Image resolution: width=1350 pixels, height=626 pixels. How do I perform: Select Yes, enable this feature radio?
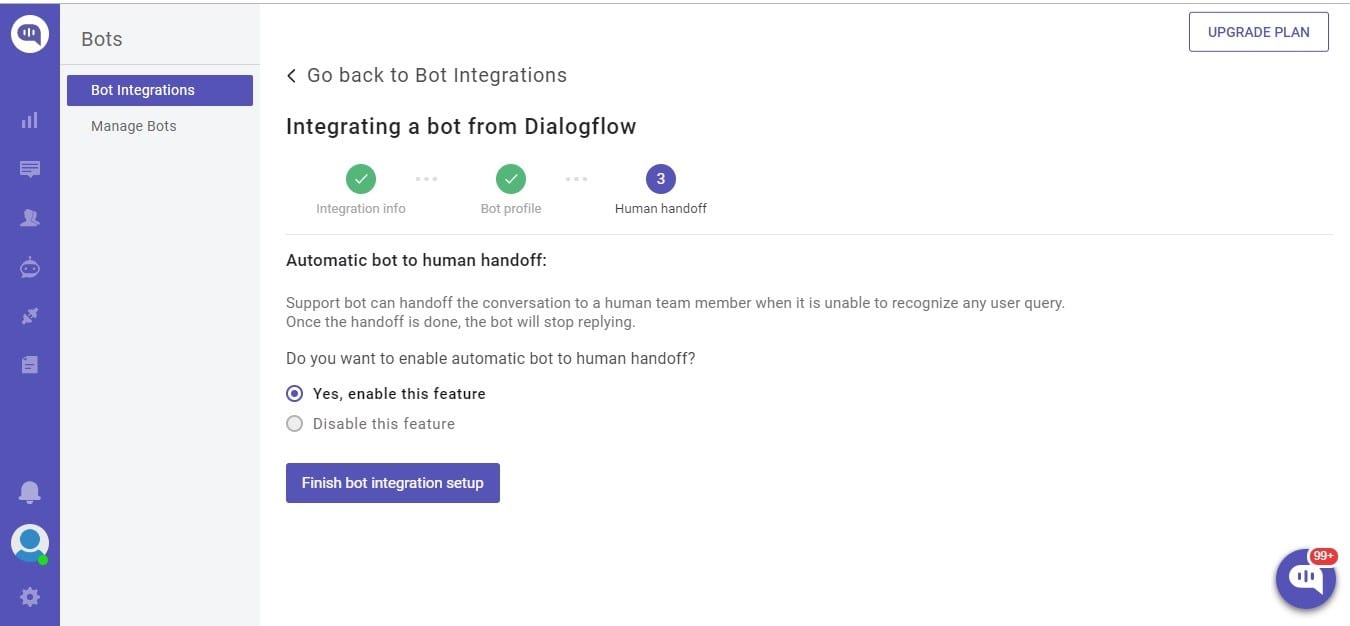tap(294, 394)
